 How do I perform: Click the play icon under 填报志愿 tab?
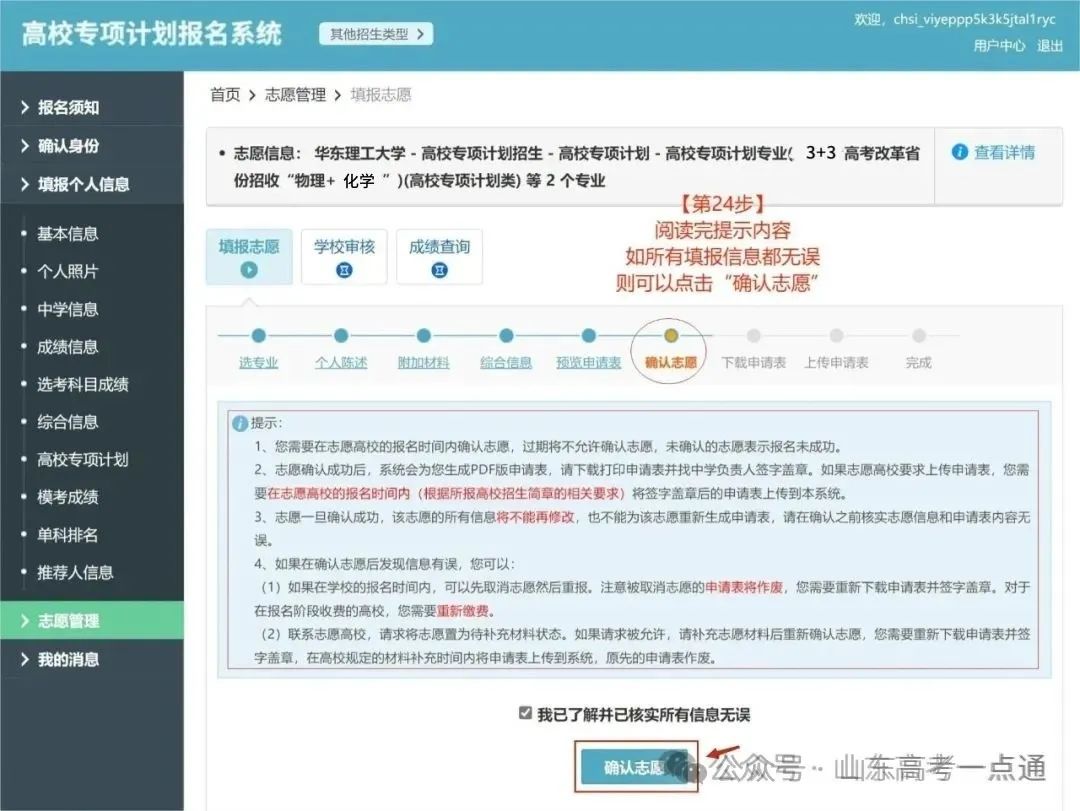click(x=249, y=270)
